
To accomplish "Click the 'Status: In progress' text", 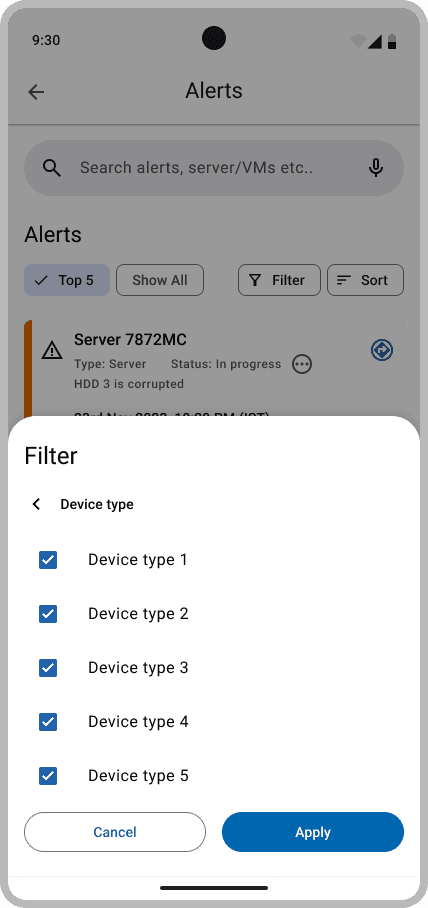I will (x=226, y=364).
